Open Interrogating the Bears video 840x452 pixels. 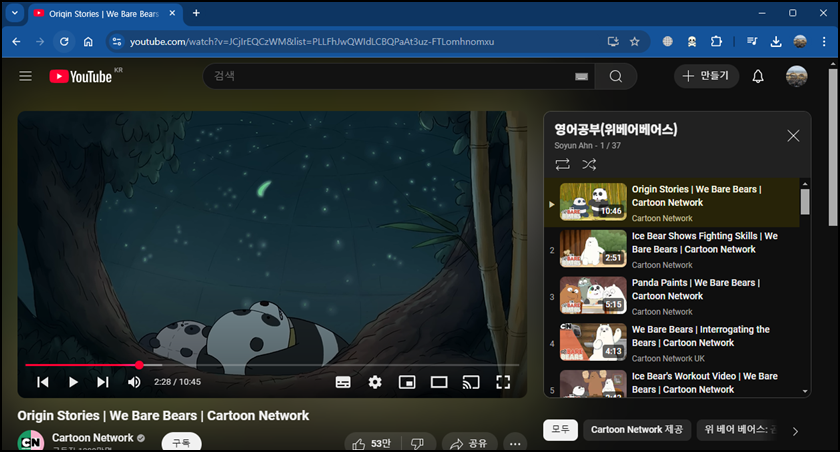click(672, 343)
